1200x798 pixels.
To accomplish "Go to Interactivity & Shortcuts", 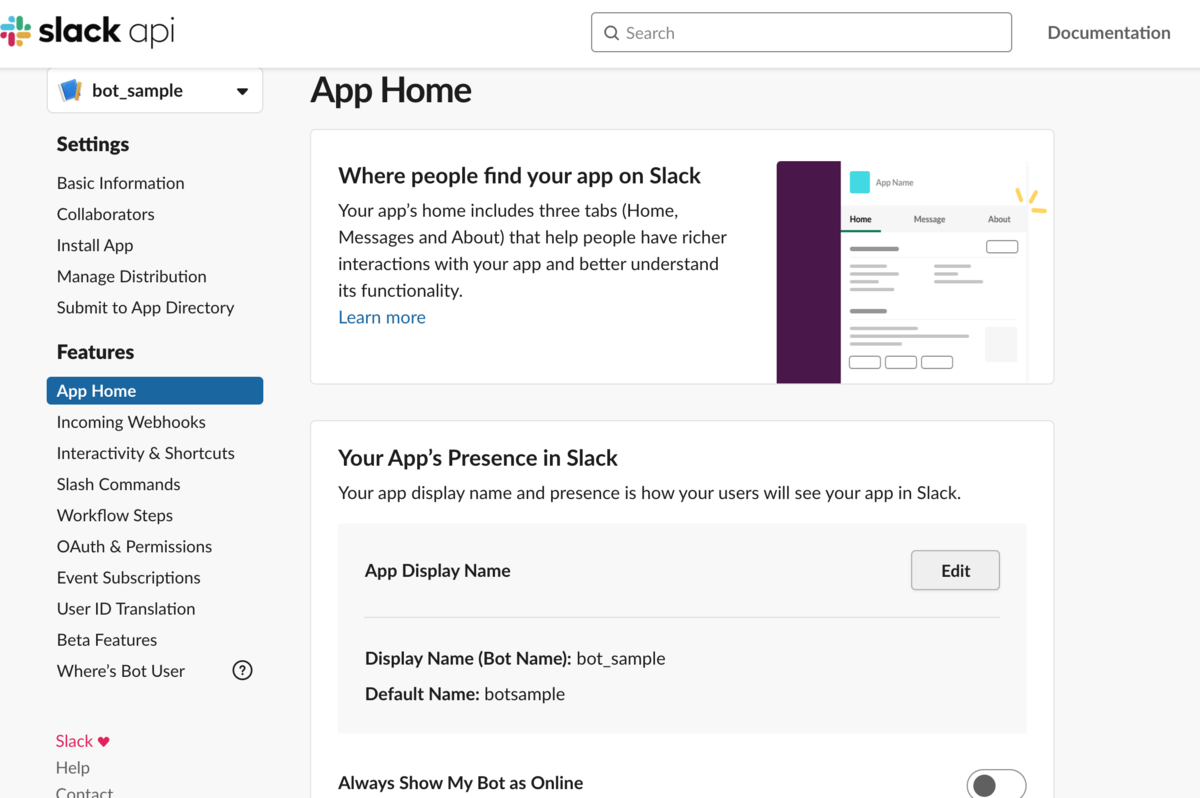I will pos(145,453).
